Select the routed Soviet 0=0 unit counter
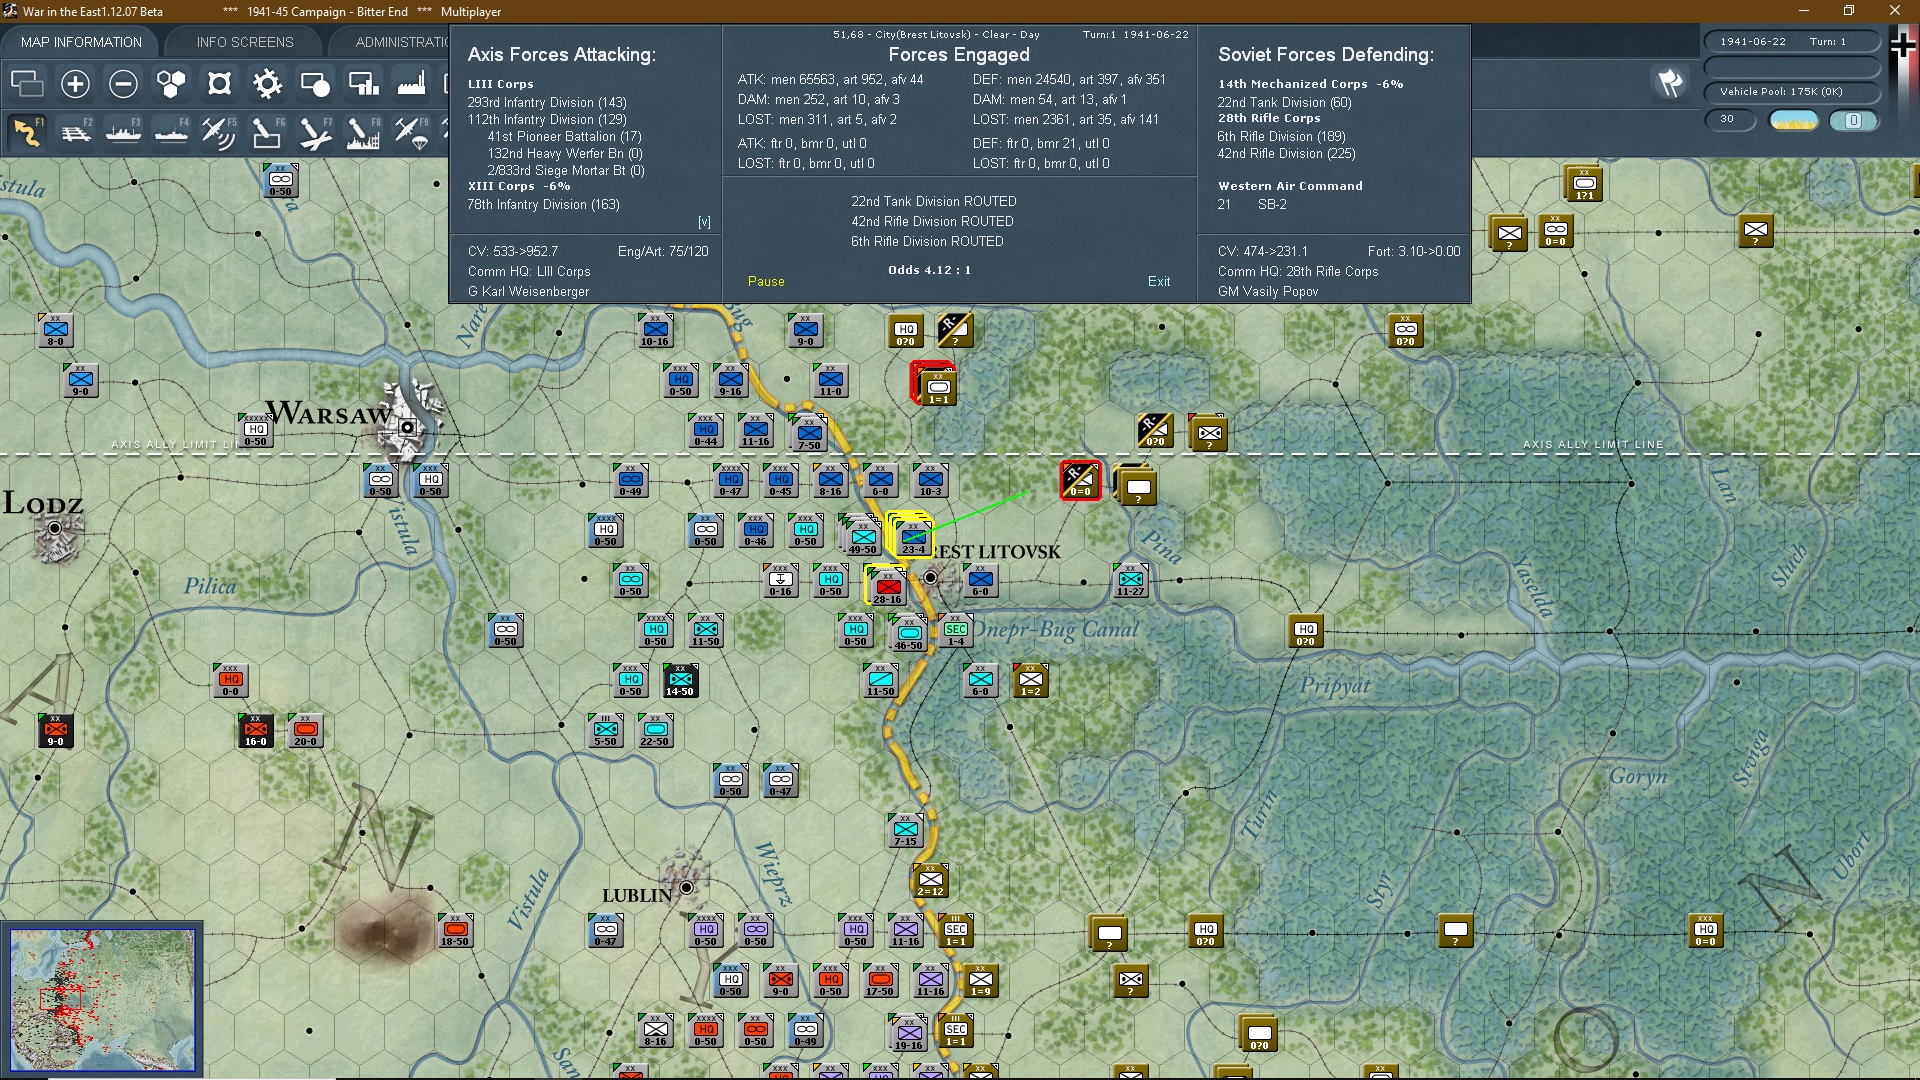1920x1080 pixels. point(1080,480)
